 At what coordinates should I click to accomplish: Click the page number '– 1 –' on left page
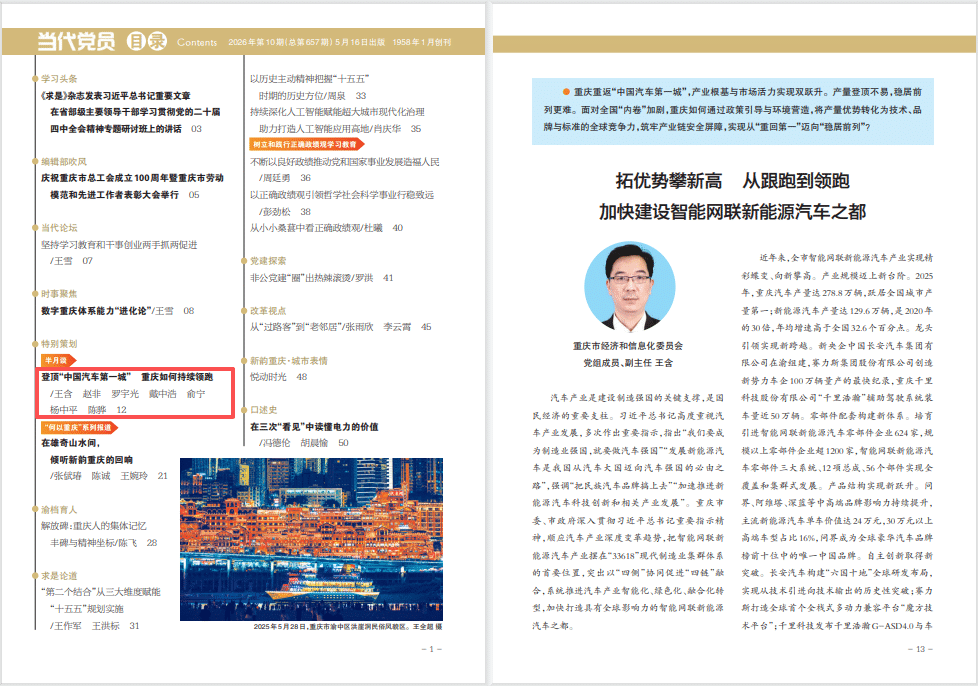tap(432, 649)
